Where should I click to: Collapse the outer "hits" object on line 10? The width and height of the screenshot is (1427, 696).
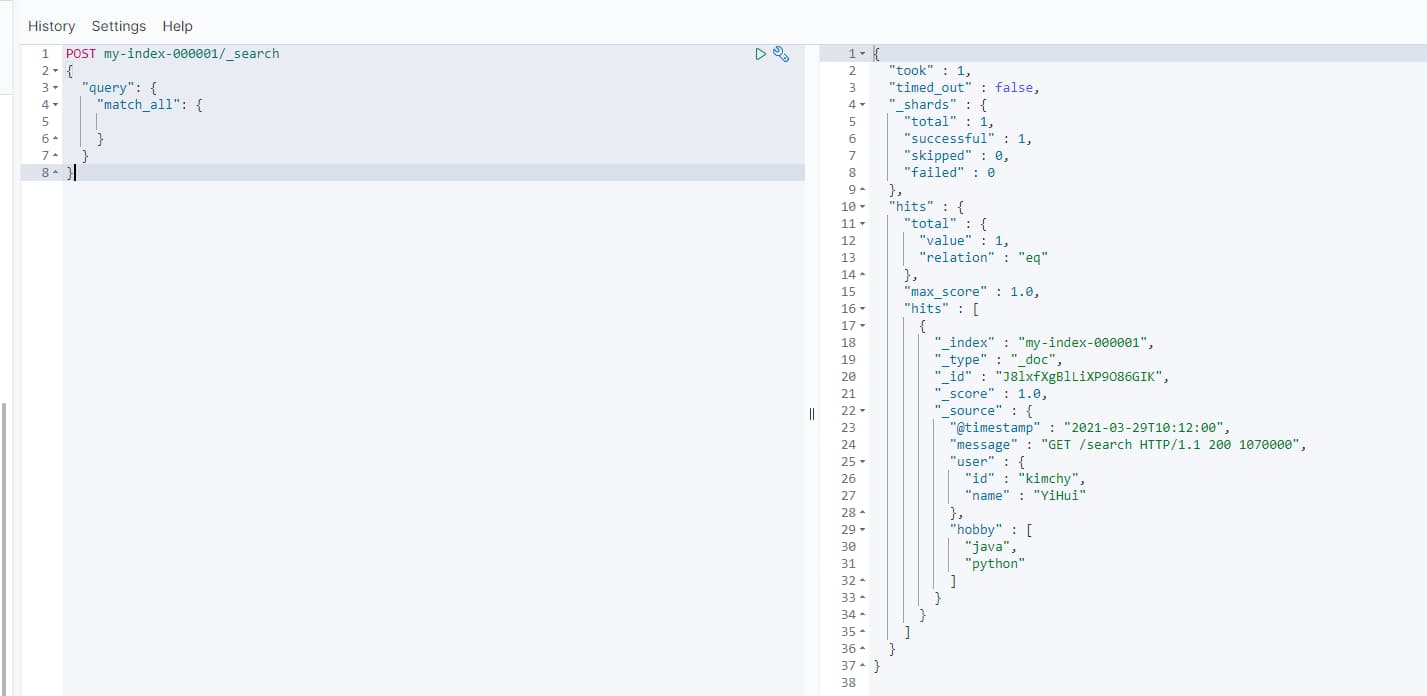coord(862,207)
